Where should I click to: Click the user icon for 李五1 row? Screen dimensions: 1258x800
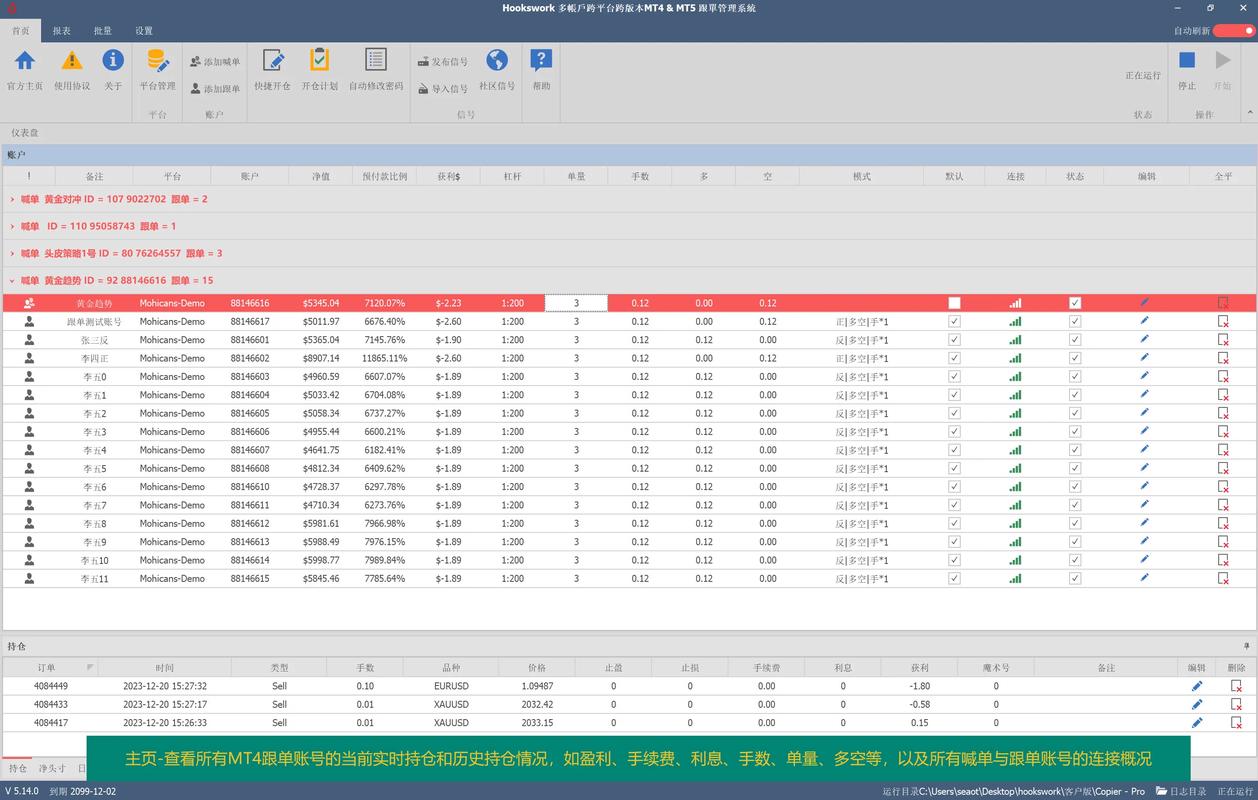tap(29, 394)
